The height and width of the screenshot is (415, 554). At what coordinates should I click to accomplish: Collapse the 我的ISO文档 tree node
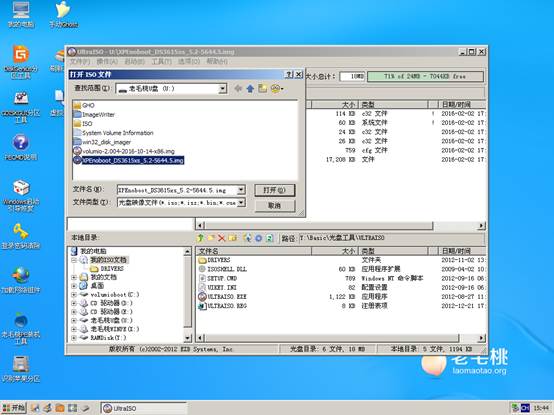[74, 260]
